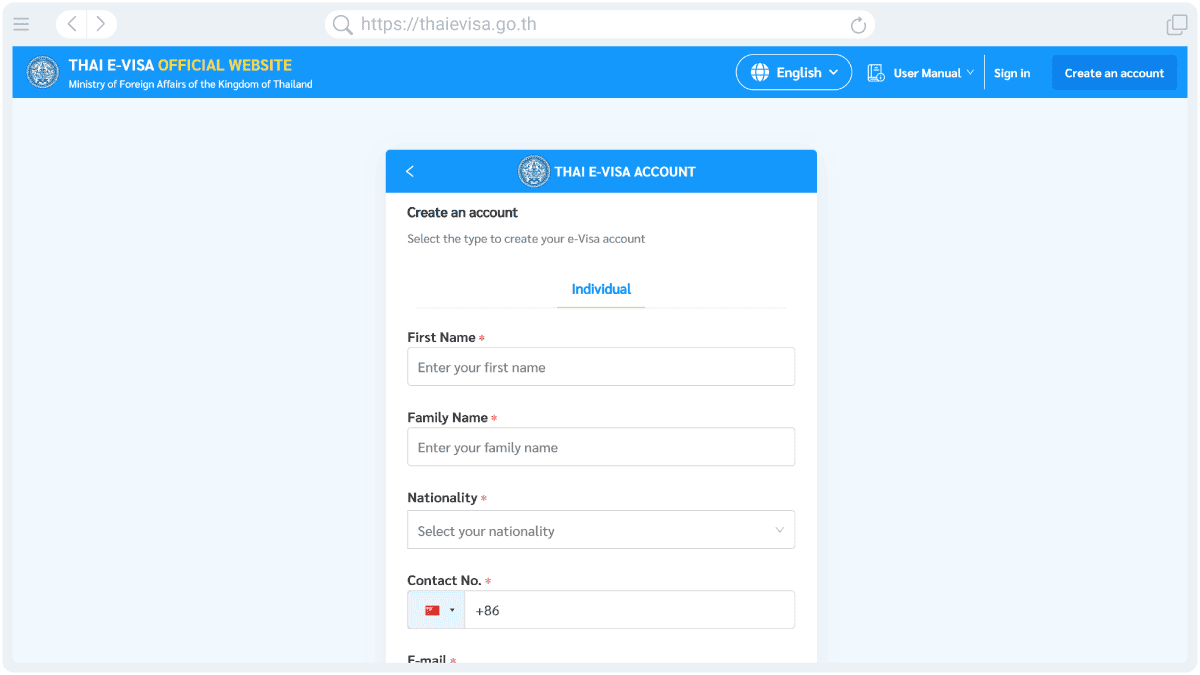Open the country code flag dropdown
The height and width of the screenshot is (675, 1200).
[x=436, y=609]
